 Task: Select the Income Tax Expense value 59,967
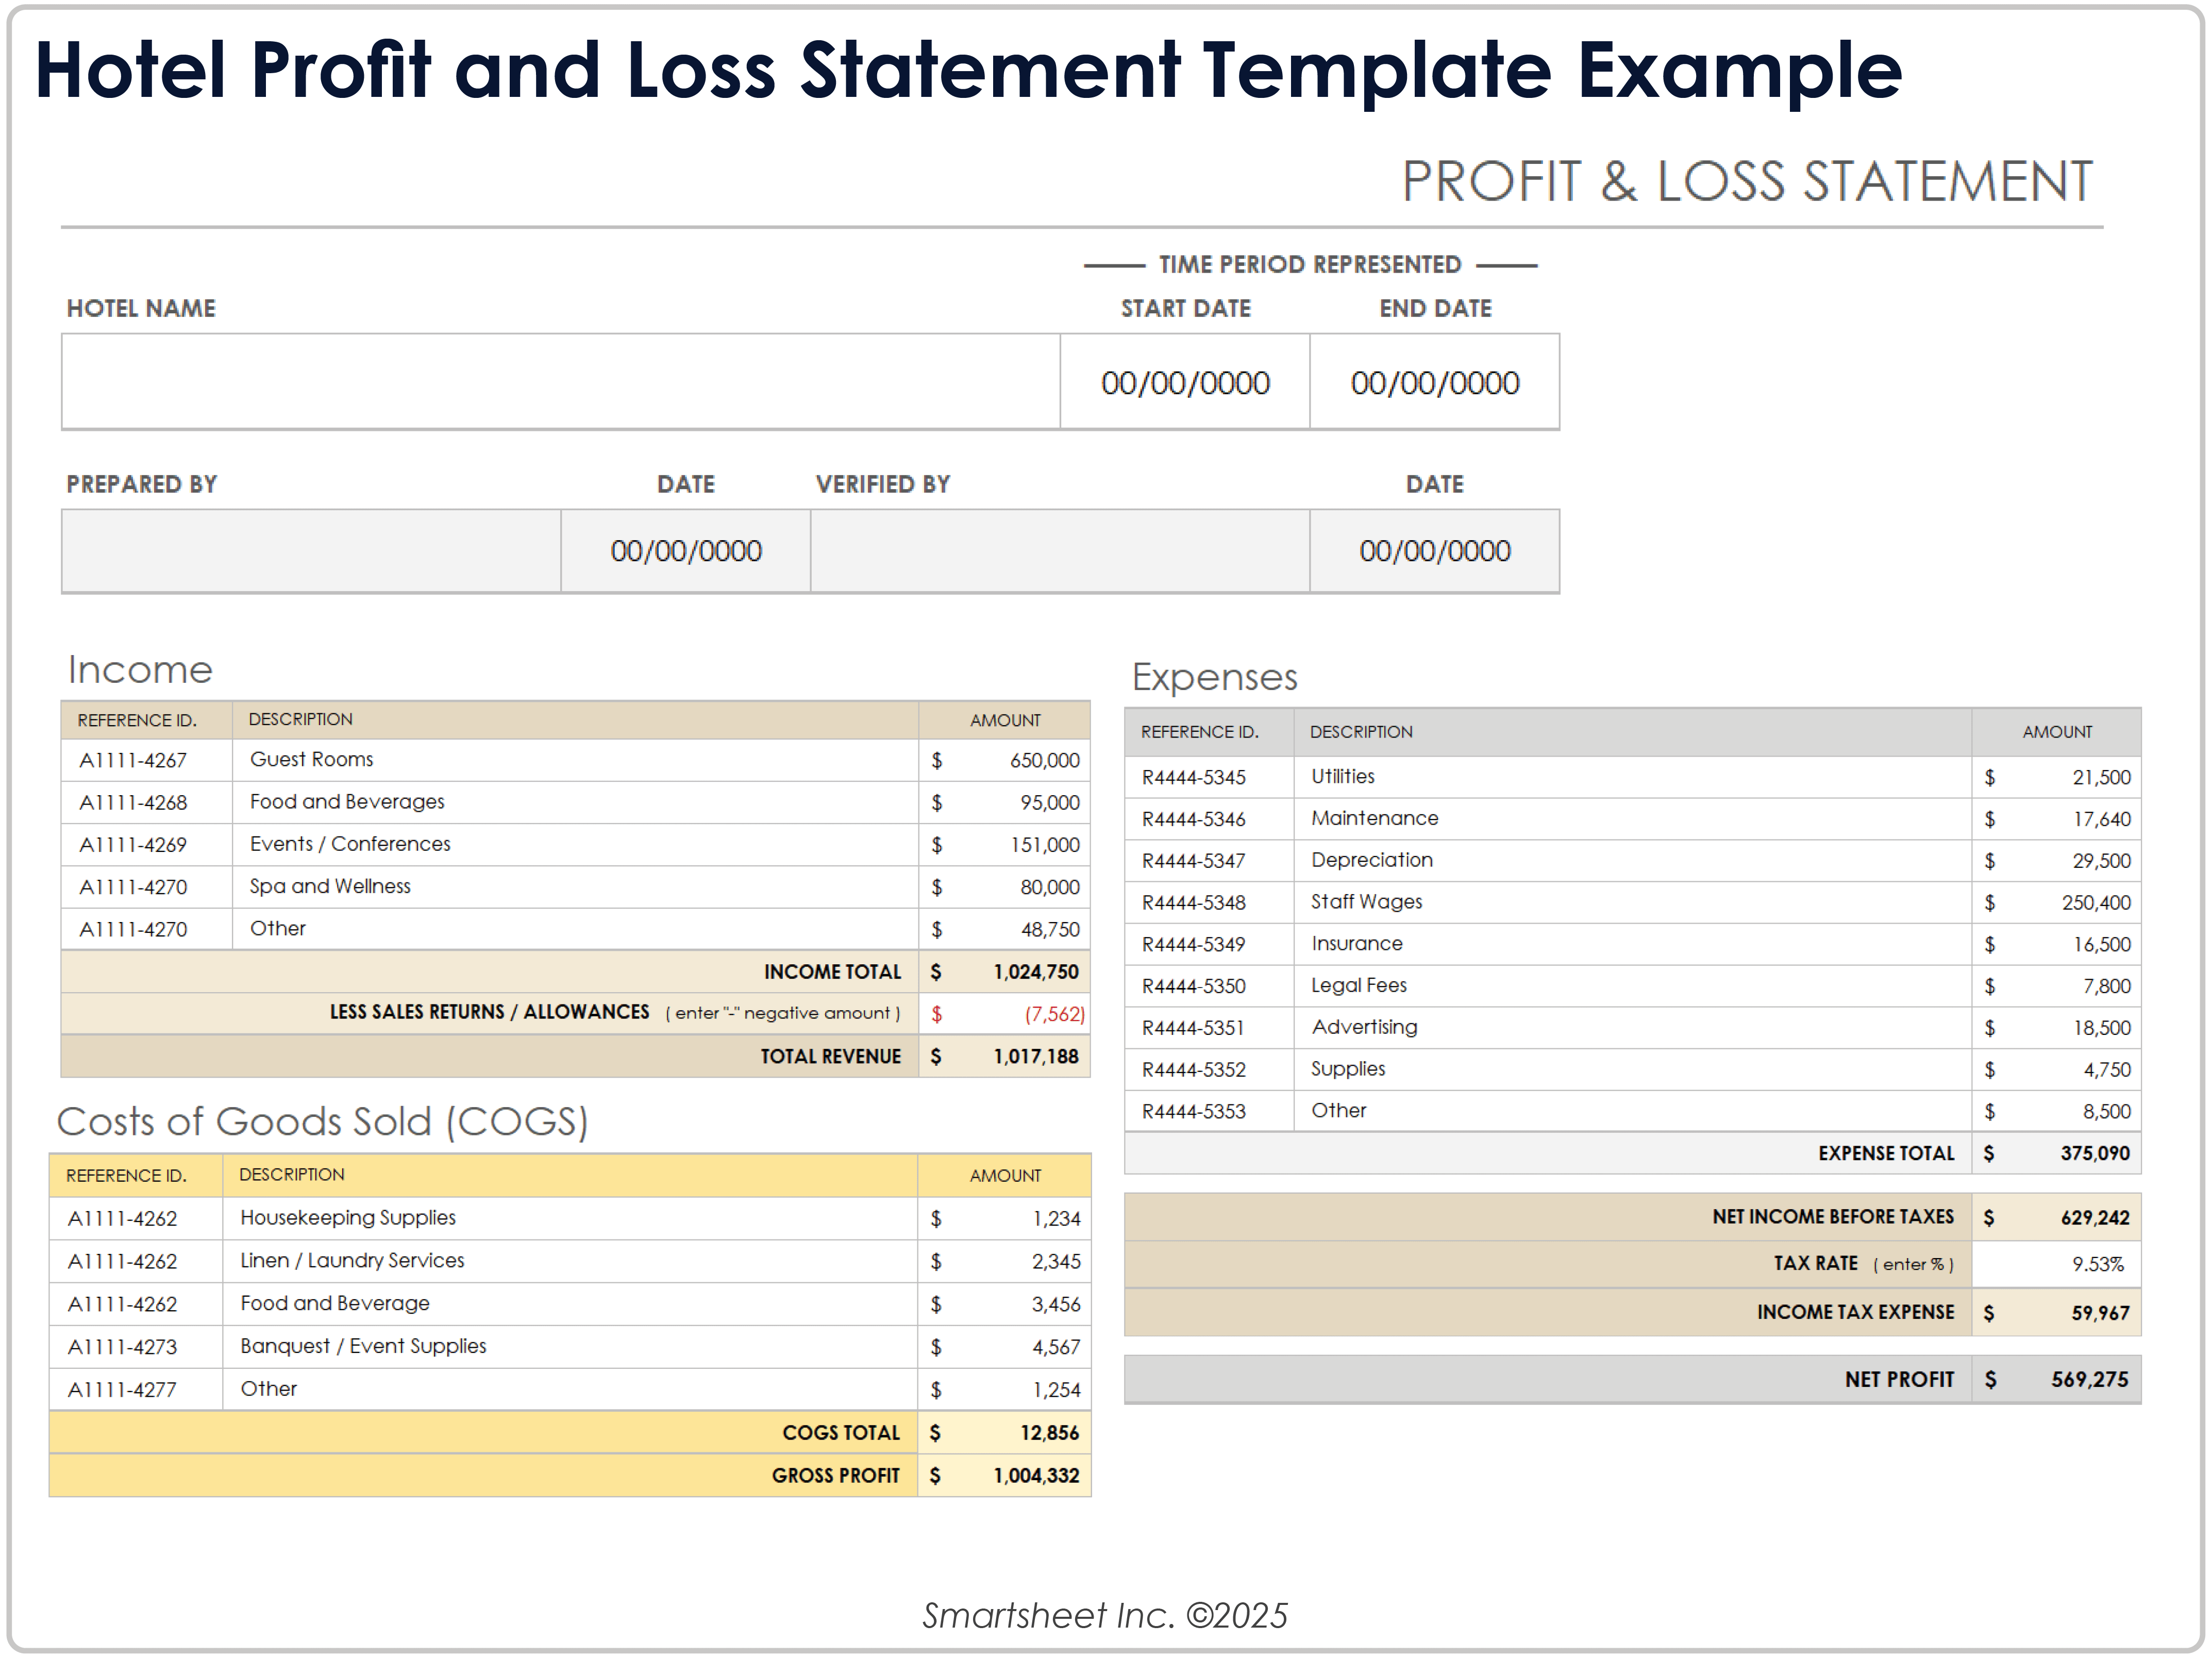[2099, 1313]
